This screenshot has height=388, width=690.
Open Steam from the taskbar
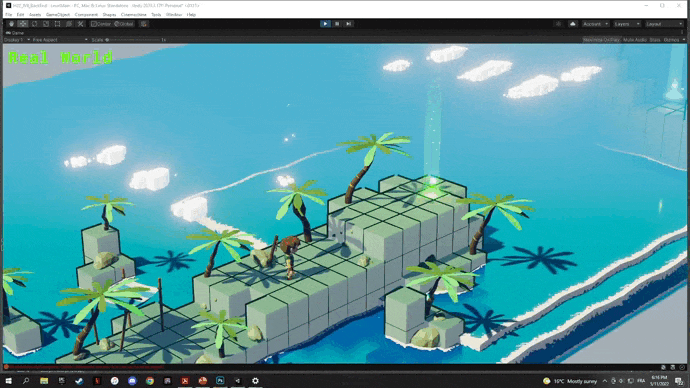79,381
